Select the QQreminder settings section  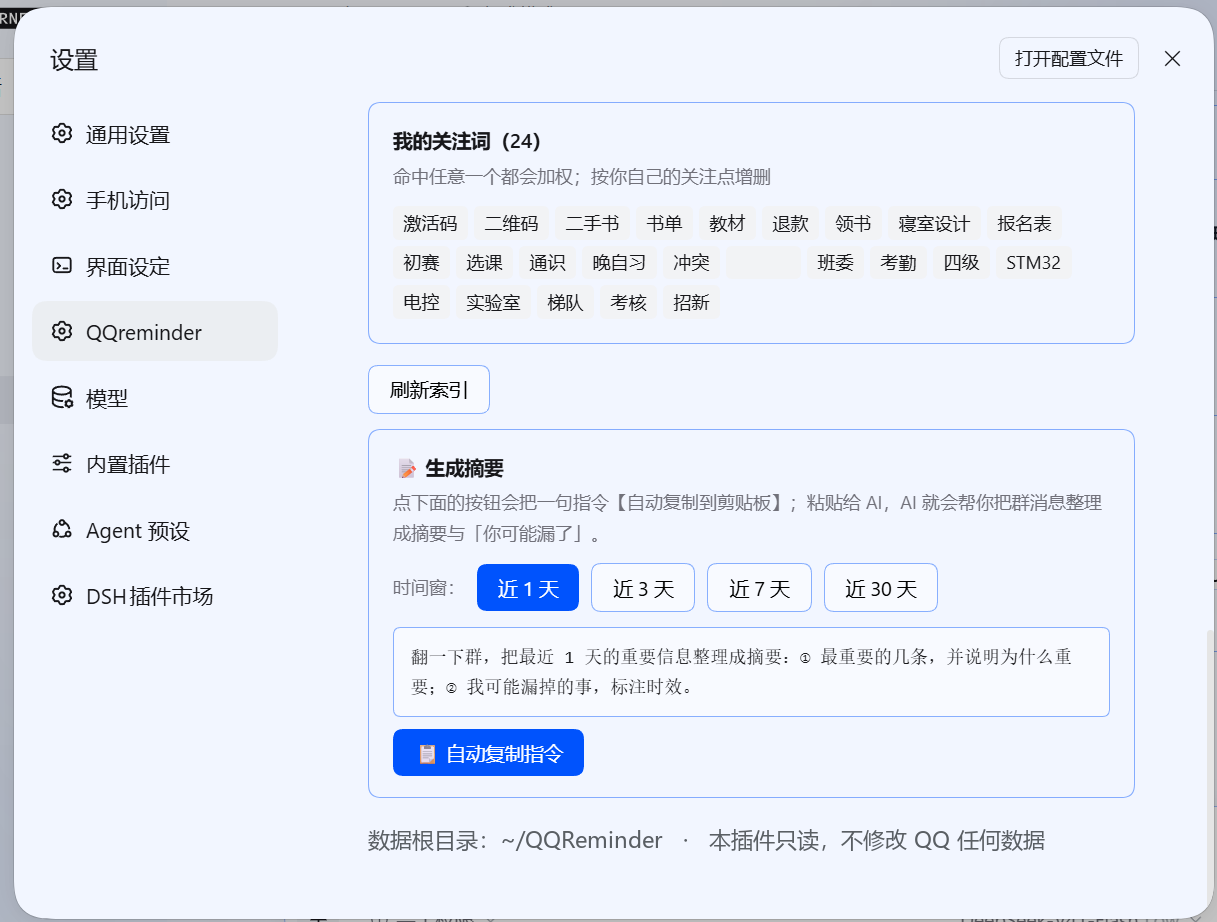[155, 332]
